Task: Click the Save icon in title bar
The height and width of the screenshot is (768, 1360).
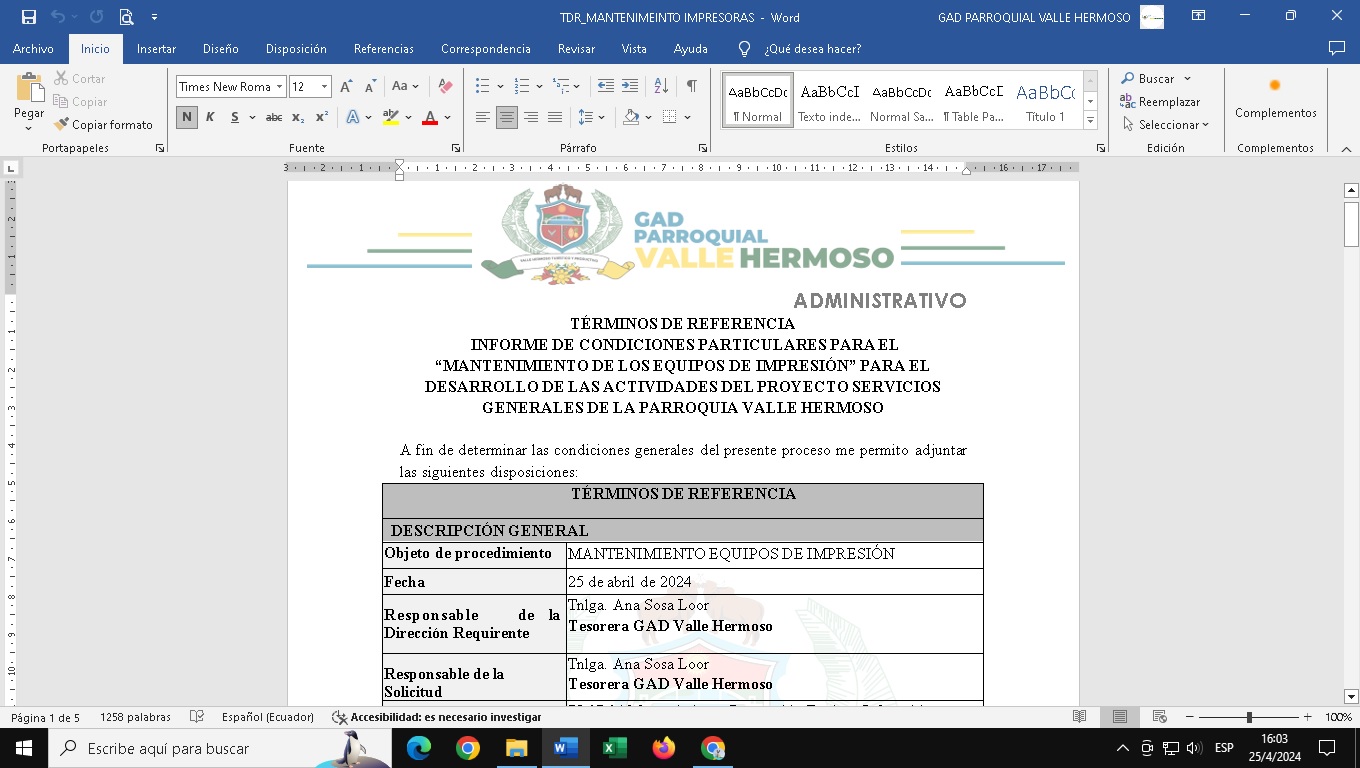Action: (x=28, y=17)
